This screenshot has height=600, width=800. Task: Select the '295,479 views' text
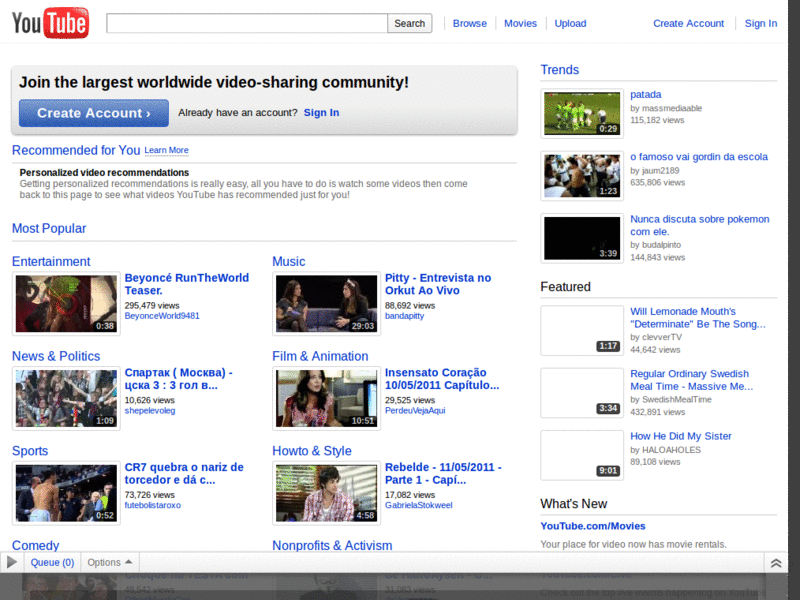pos(152,306)
